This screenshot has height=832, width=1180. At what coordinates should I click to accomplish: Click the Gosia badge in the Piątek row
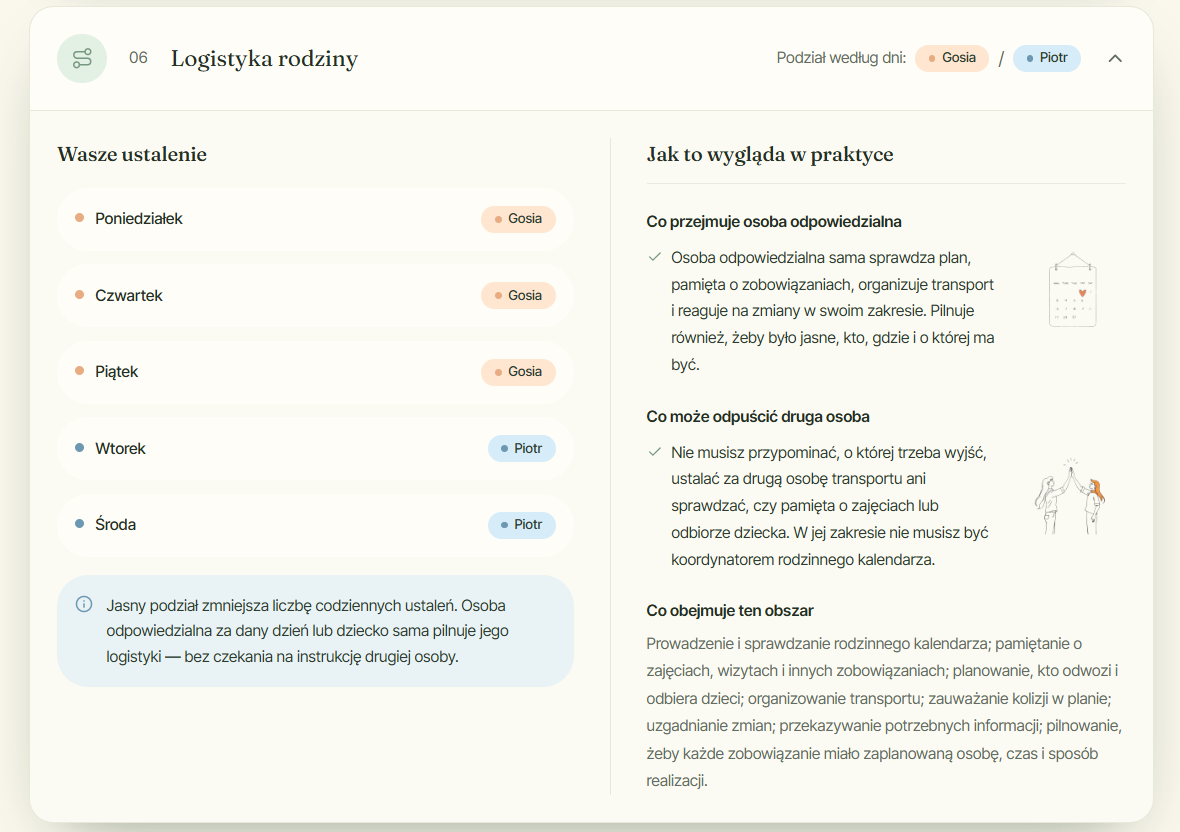pyautogui.click(x=518, y=372)
